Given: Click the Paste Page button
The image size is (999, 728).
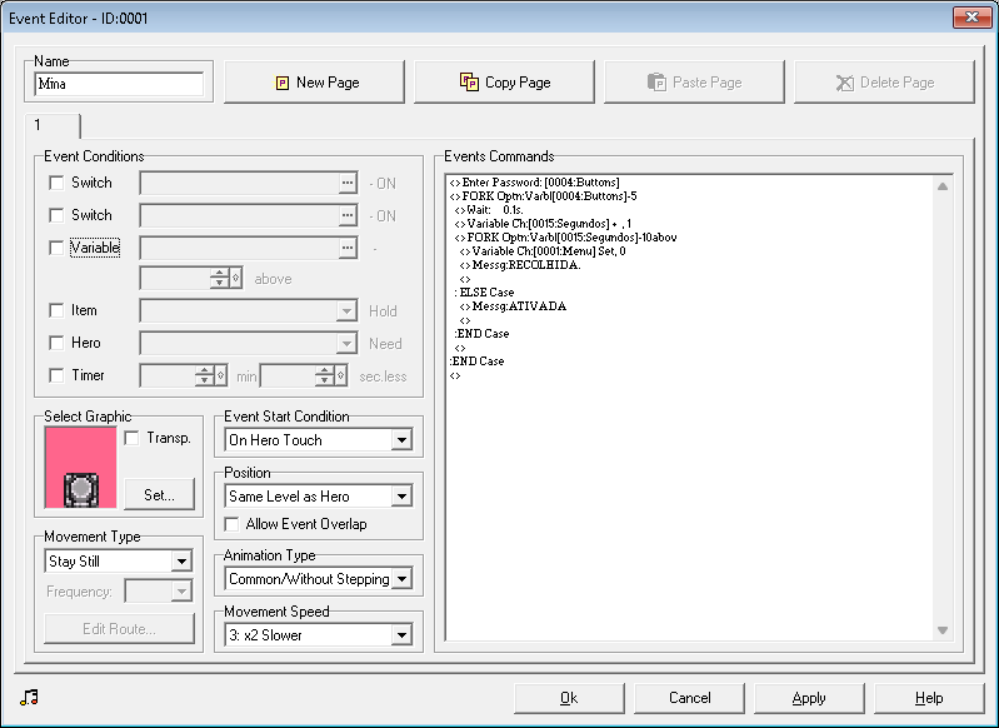Looking at the screenshot, I should tap(694, 82).
